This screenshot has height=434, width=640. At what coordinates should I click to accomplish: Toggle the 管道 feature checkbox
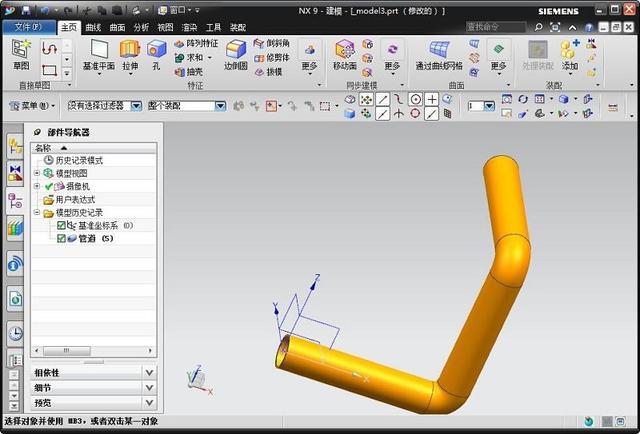click(61, 239)
